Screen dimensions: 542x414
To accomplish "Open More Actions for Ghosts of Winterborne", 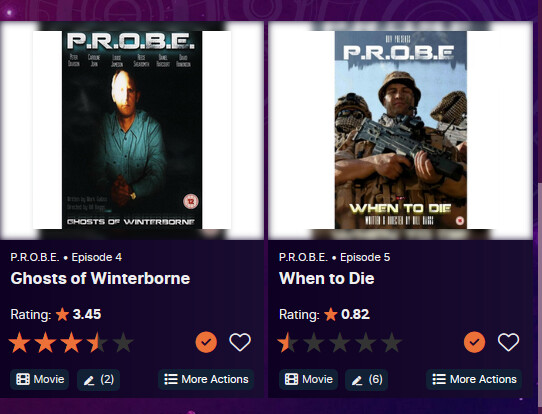I will pos(206,379).
